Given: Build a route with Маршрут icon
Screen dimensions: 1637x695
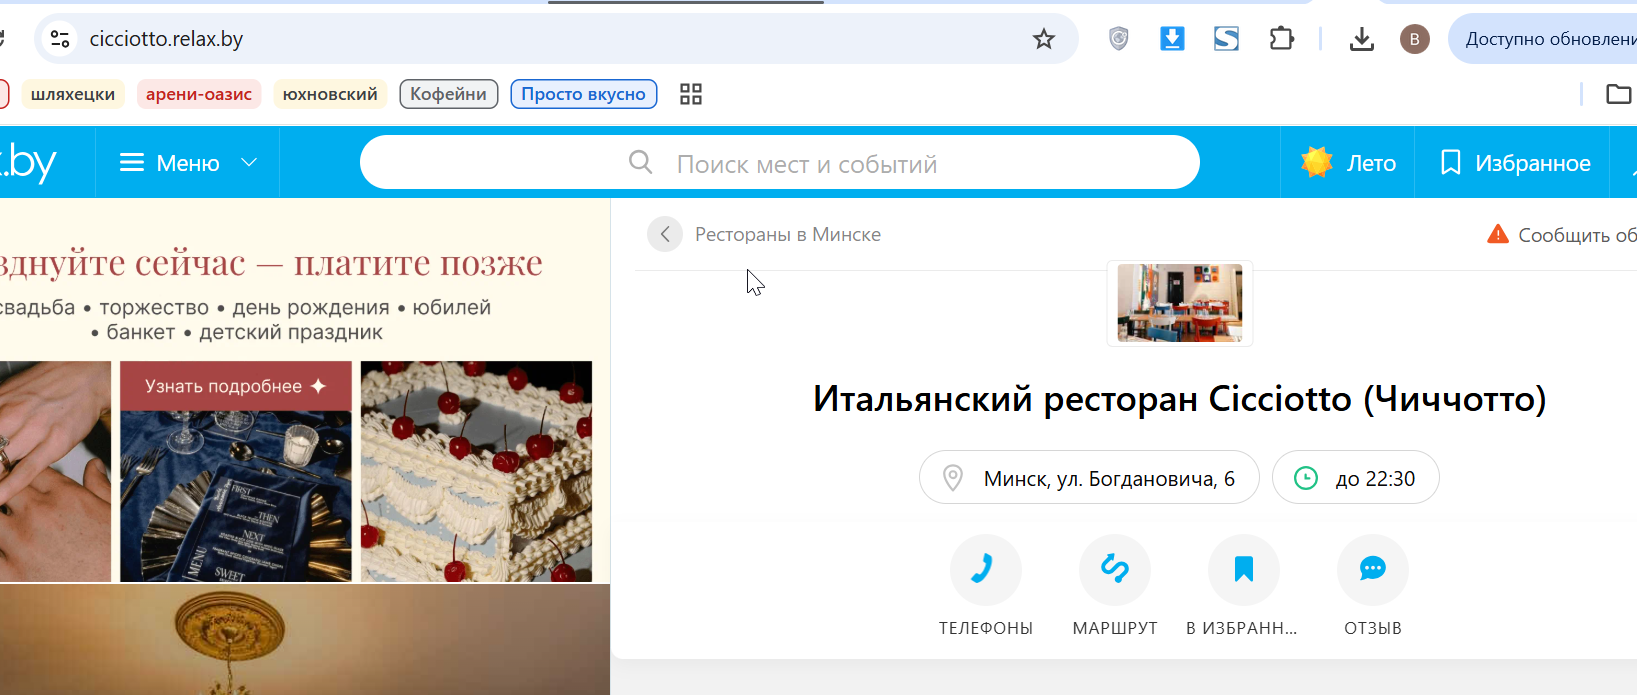Looking at the screenshot, I should point(1115,570).
